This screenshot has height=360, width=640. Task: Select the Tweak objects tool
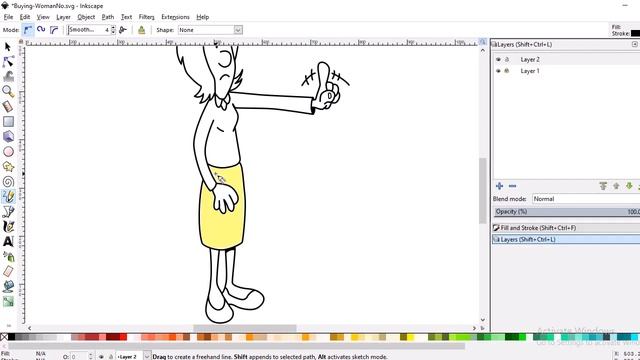[x=8, y=76]
